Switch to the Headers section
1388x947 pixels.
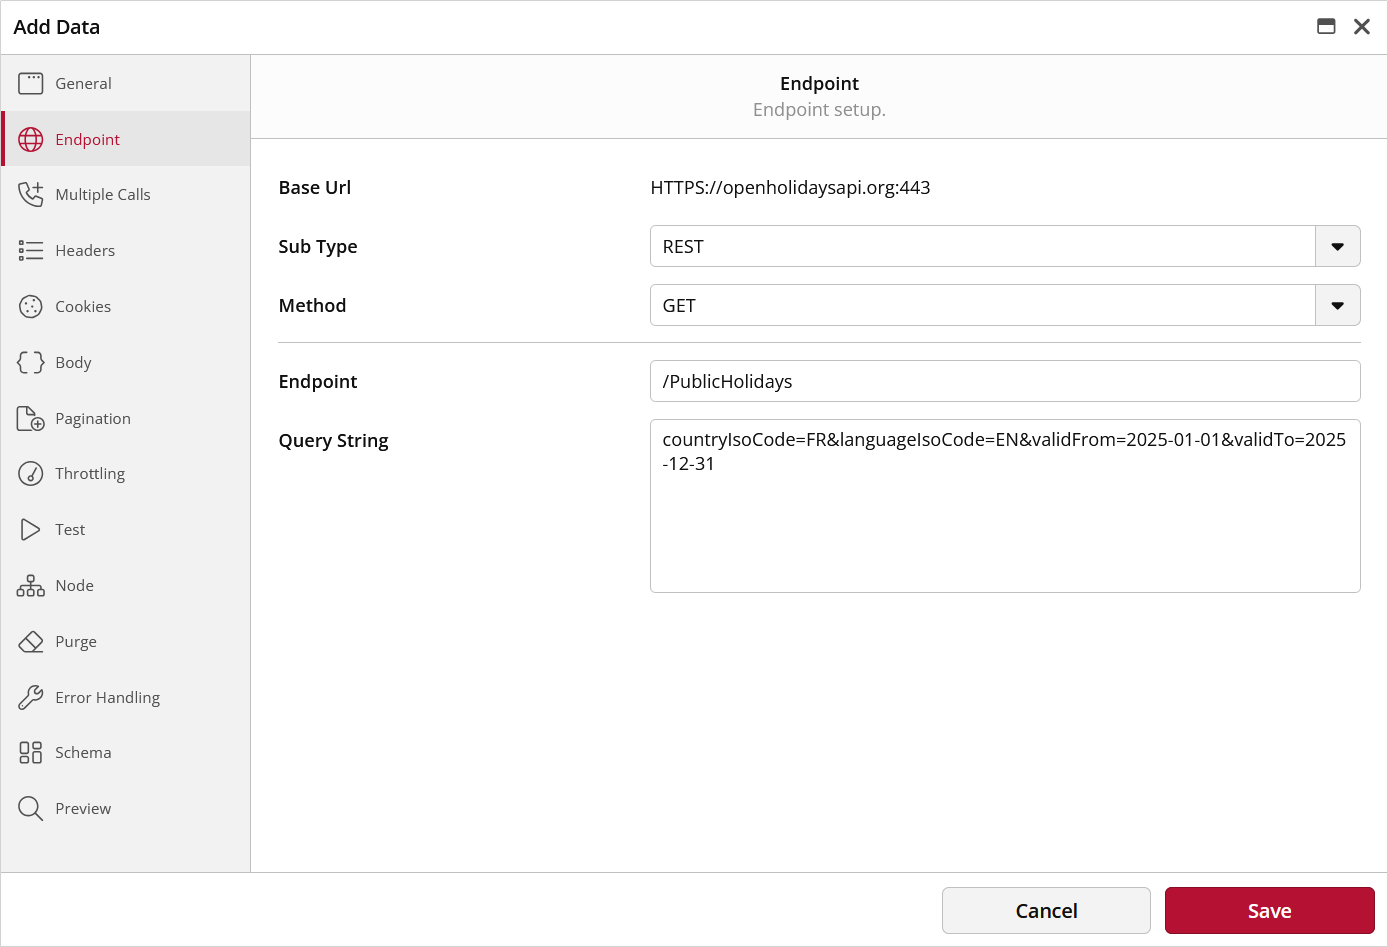[x=126, y=250]
